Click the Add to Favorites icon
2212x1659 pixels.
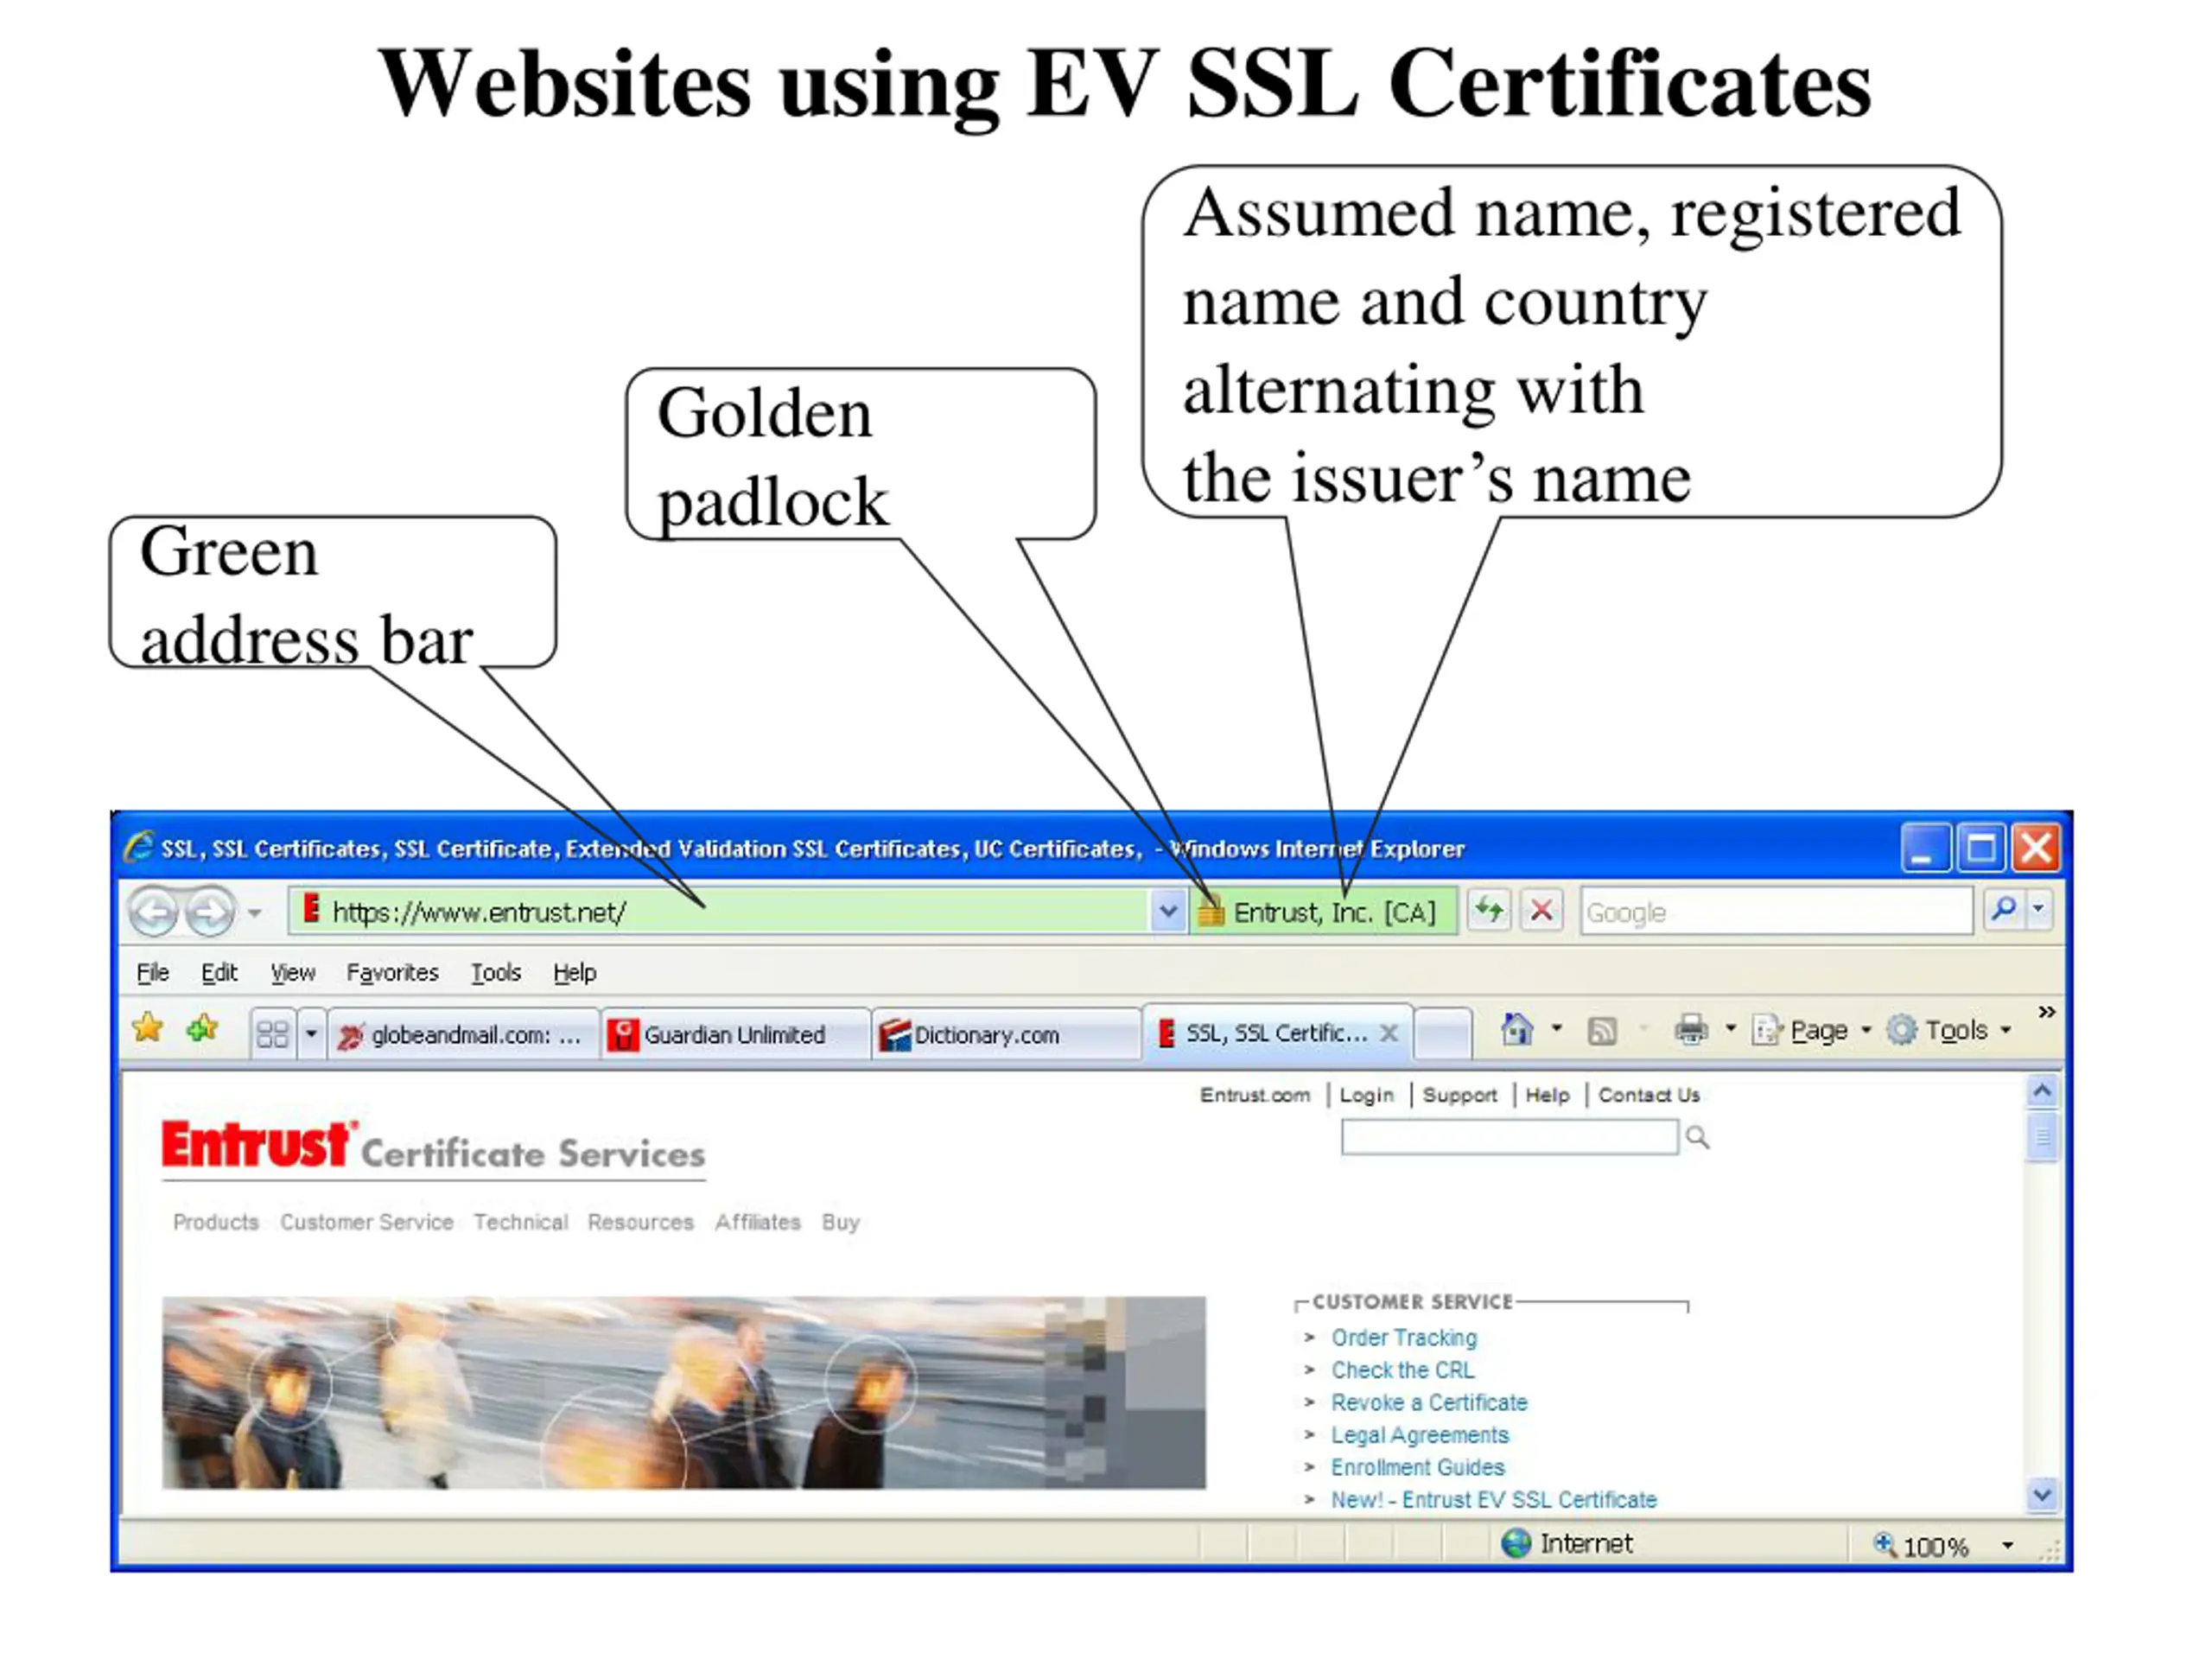202,1028
